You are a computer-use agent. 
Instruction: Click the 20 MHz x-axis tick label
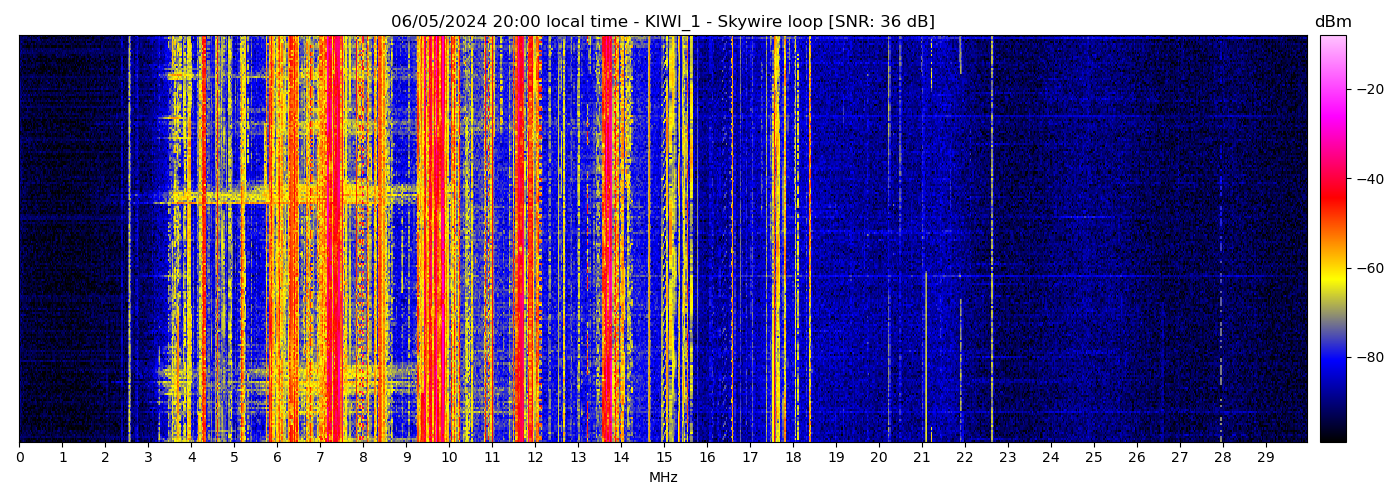click(x=878, y=458)
